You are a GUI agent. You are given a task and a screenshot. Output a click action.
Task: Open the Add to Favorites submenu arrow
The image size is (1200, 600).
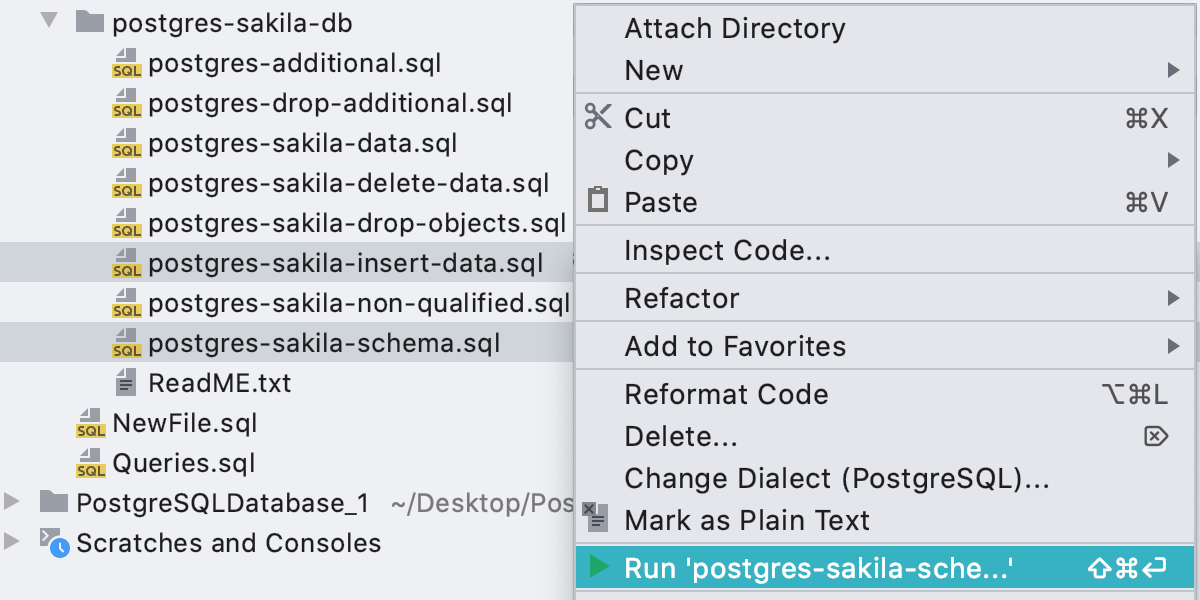coord(1173,346)
